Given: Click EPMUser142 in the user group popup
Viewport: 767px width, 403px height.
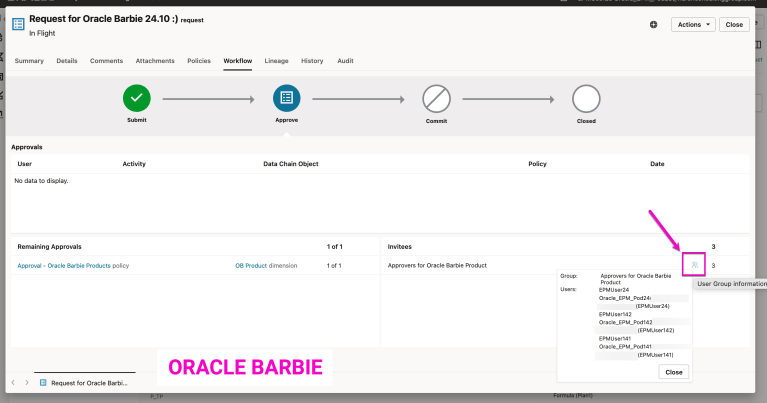Looking at the screenshot, I should point(615,314).
